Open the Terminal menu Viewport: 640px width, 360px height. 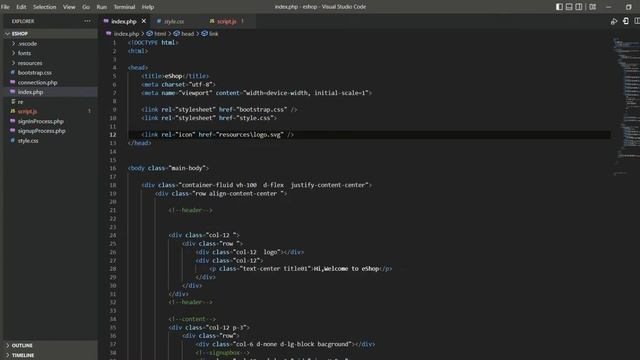[124, 7]
